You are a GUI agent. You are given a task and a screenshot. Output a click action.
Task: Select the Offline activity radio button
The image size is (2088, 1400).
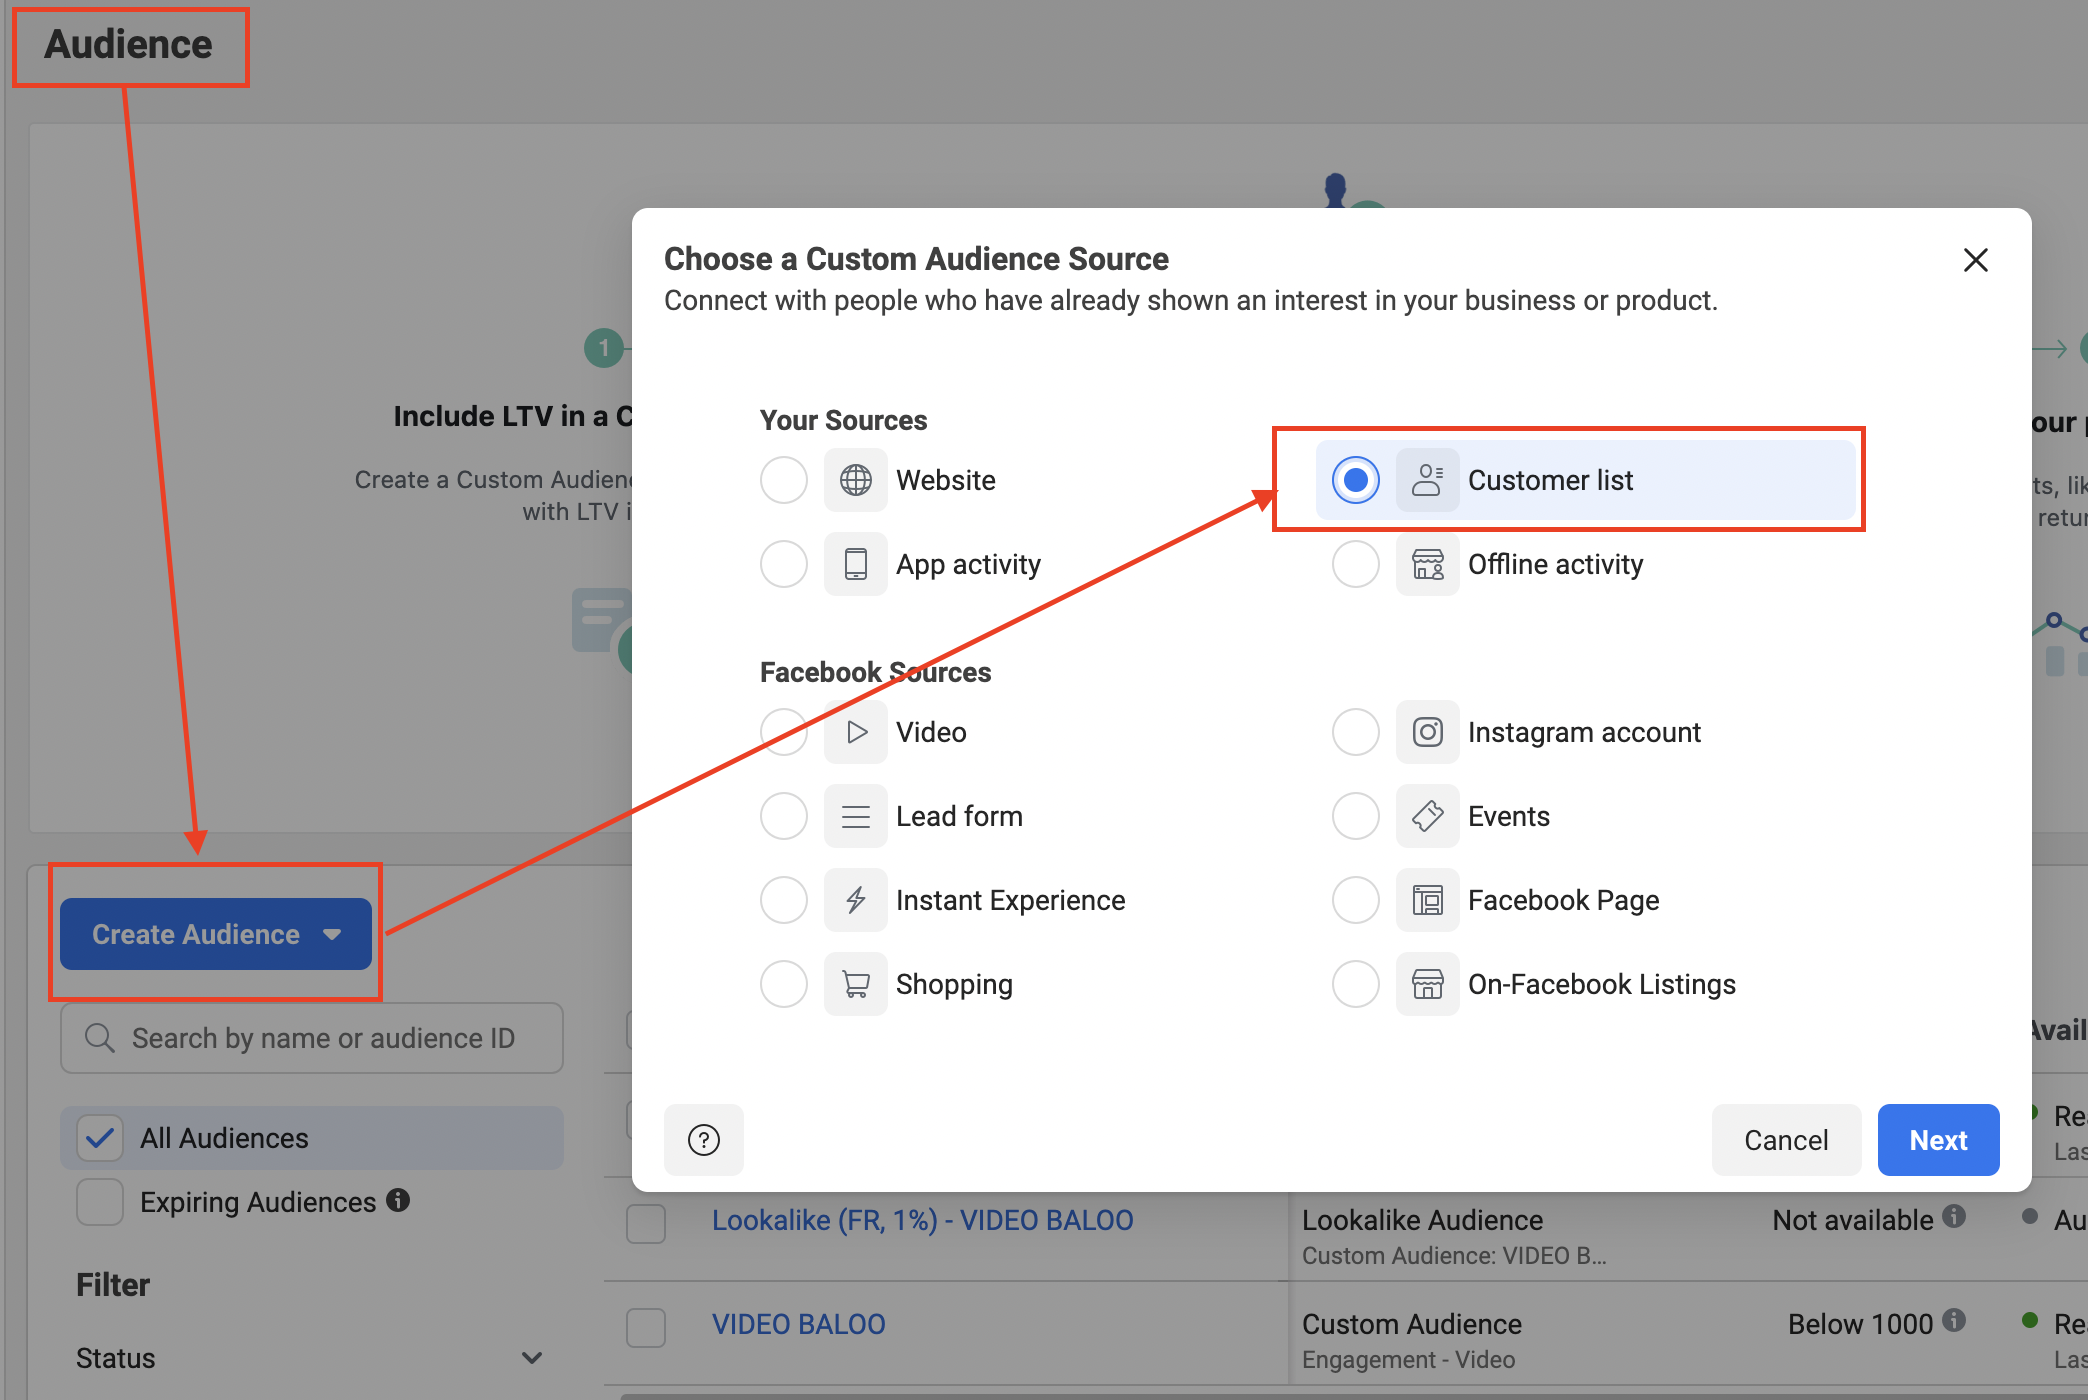pos(1356,564)
